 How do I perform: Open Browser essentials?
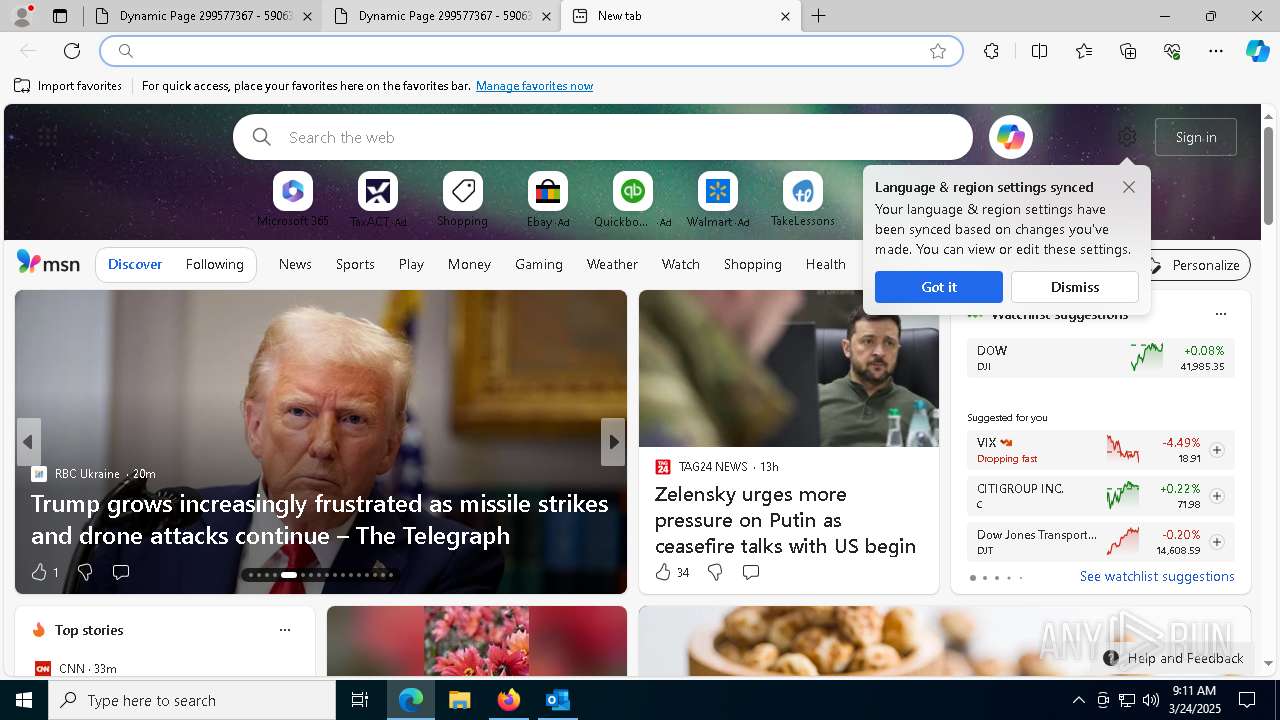tap(1172, 51)
